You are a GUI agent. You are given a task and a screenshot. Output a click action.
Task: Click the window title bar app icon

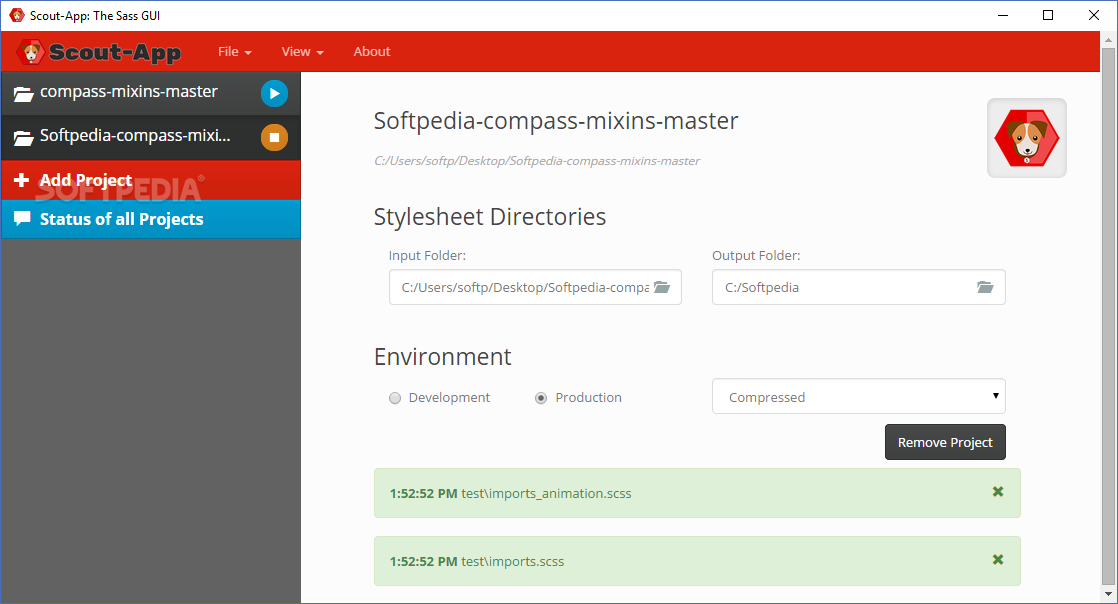click(x=16, y=15)
